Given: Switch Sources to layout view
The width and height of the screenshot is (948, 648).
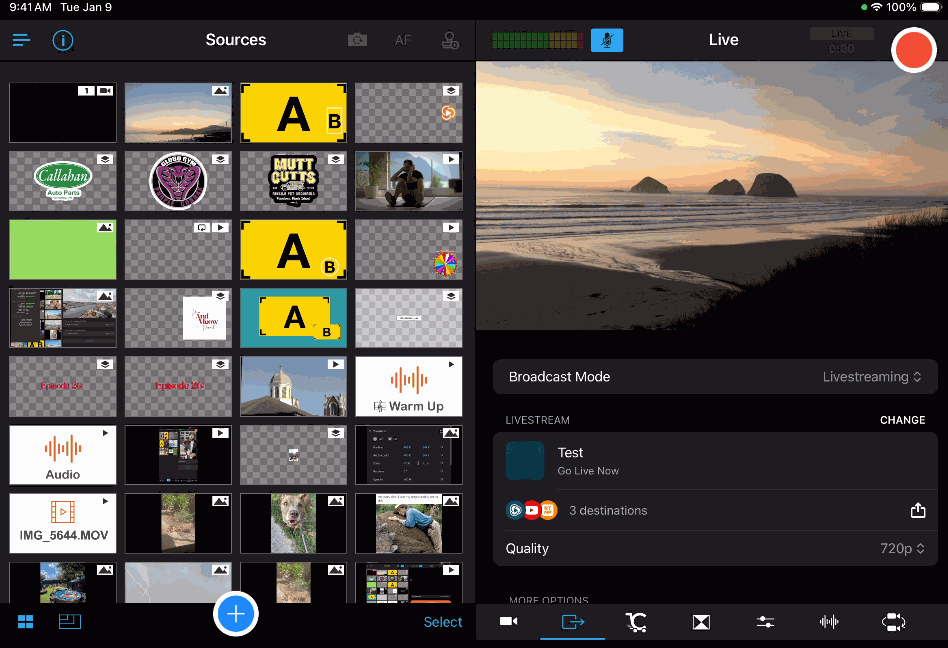Looking at the screenshot, I should click(70, 621).
